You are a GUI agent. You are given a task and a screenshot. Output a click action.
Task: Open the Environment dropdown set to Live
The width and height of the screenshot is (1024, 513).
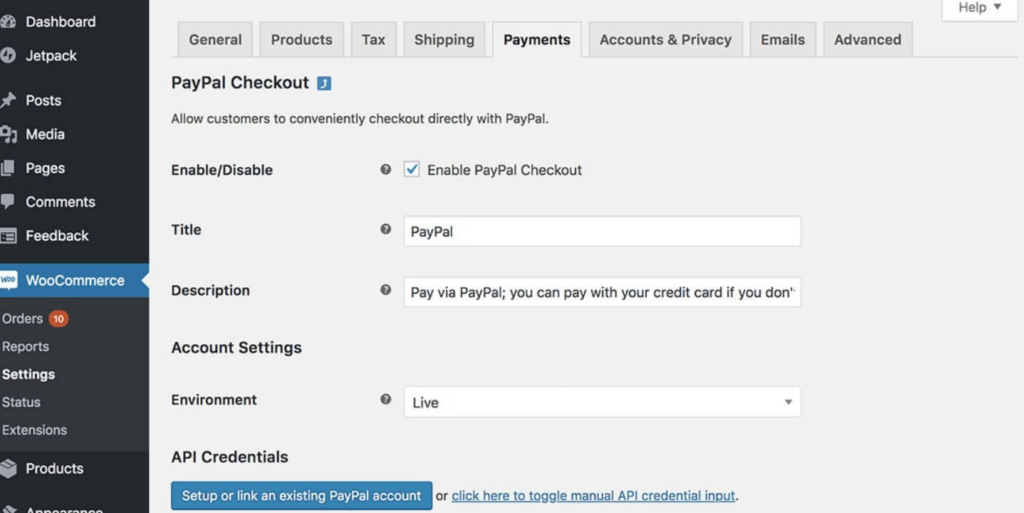point(602,402)
